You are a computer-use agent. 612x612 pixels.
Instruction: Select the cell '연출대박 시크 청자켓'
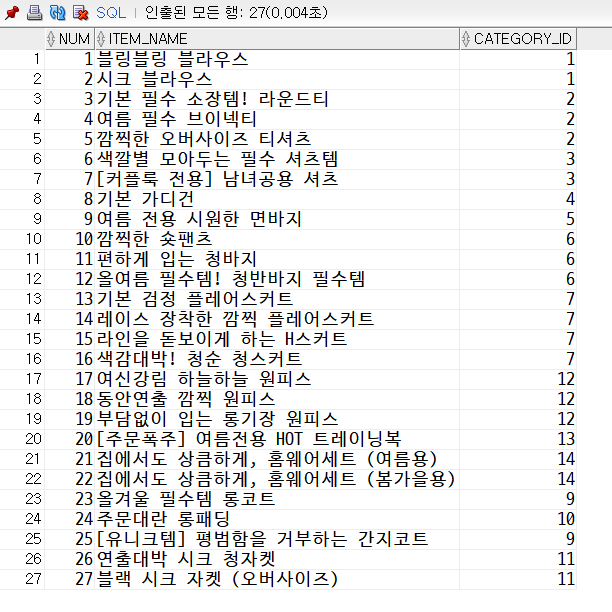[x=277, y=559]
